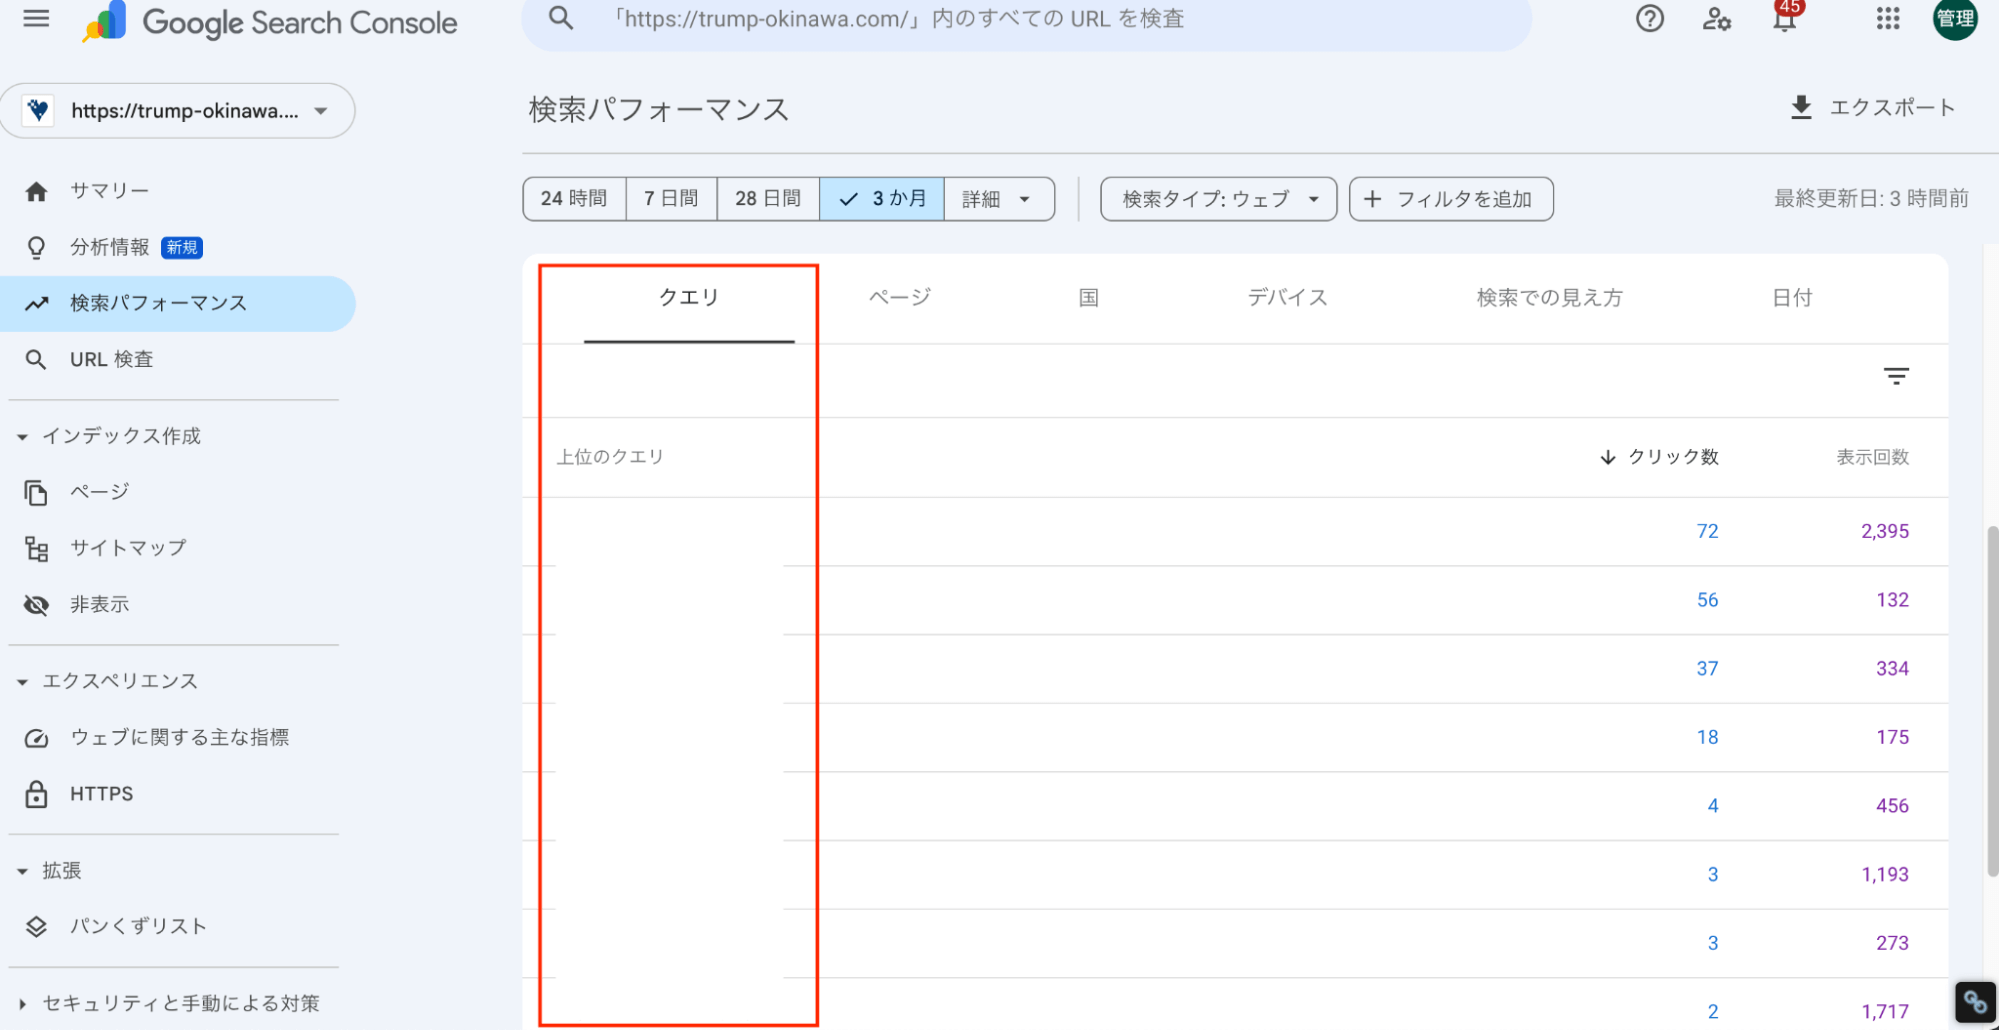Open the notifications bell

click(x=1783, y=19)
